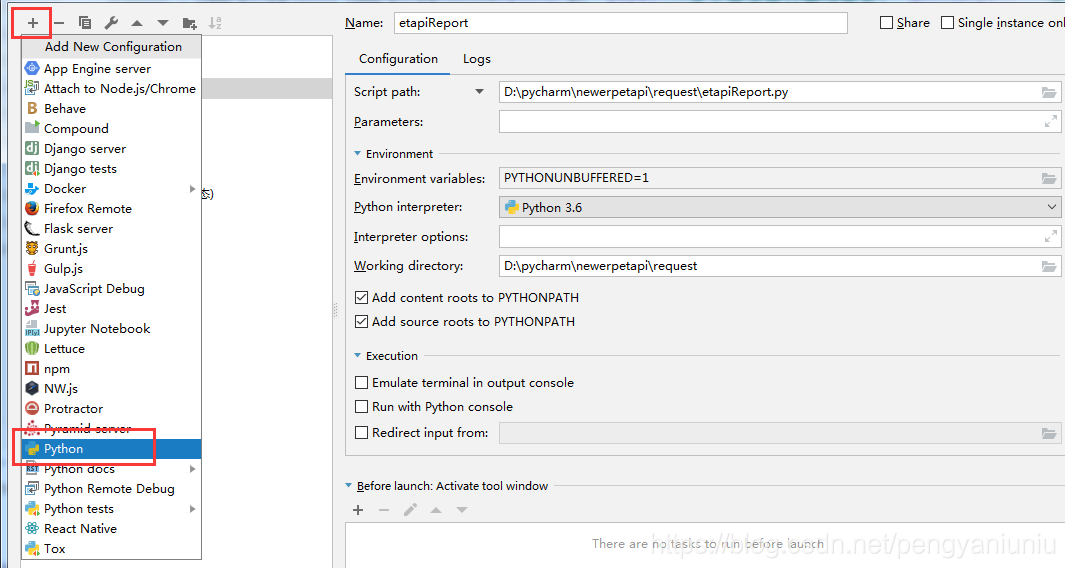This screenshot has width=1065, height=568.
Task: Click the Move Down arrow in toolbar
Action: [163, 23]
